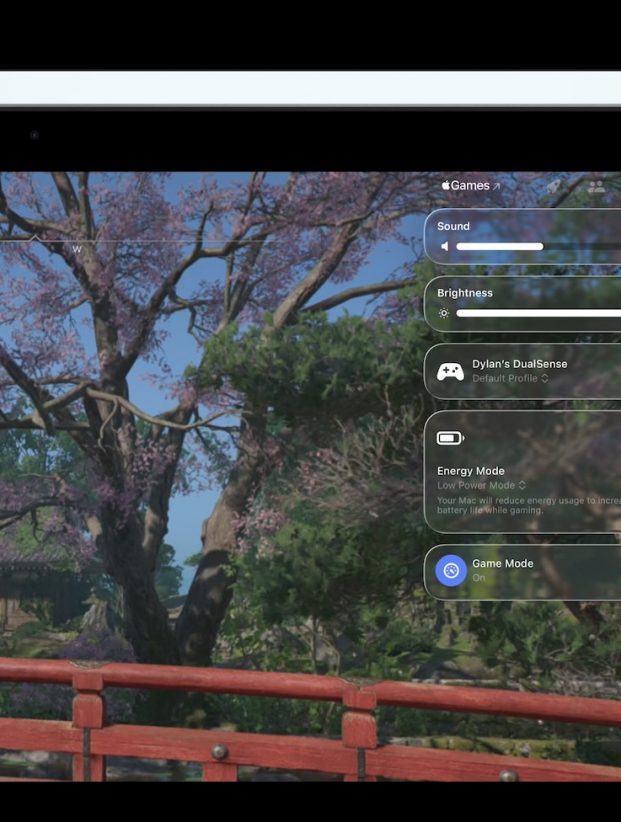Image resolution: width=621 pixels, height=822 pixels.
Task: Click the W compass marker in game
Action: tap(77, 249)
